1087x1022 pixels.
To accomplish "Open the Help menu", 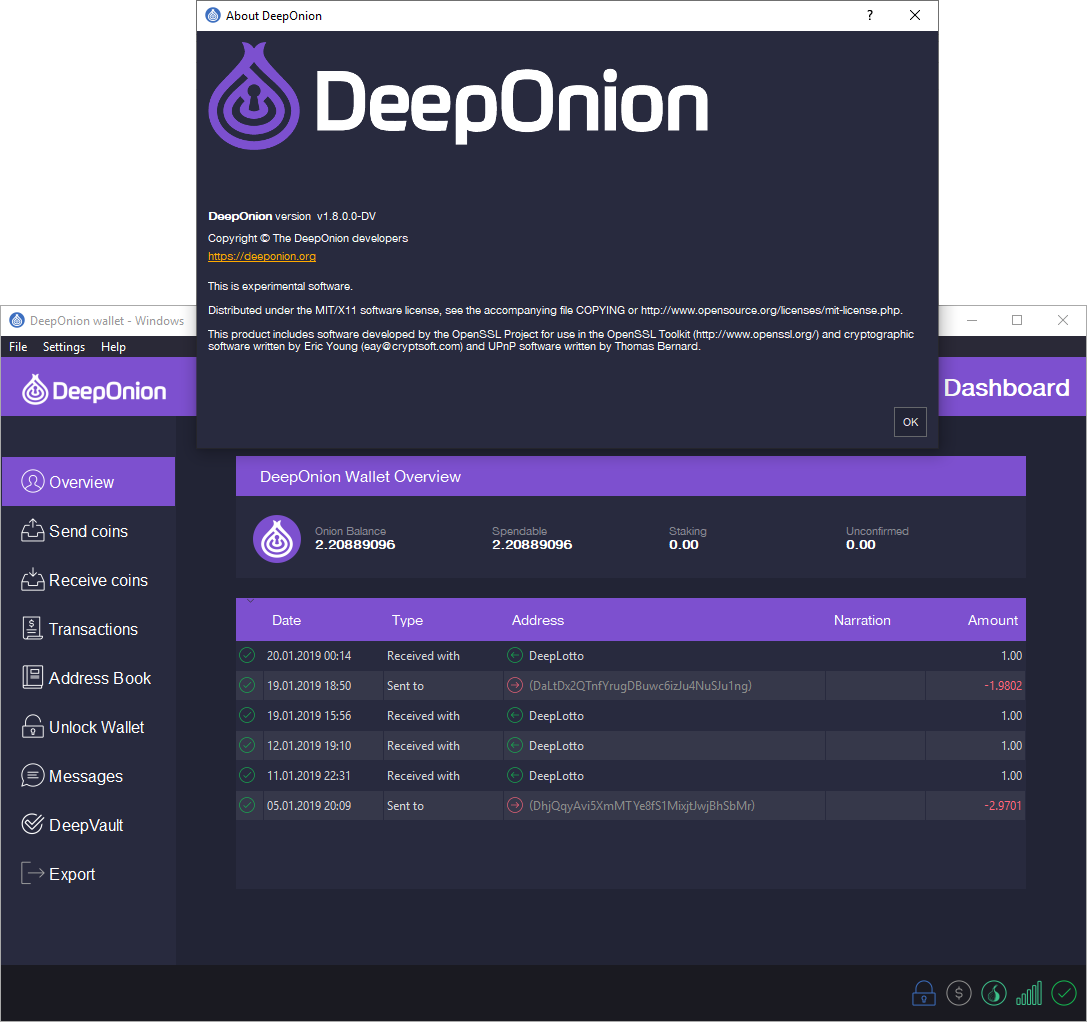I will [113, 347].
